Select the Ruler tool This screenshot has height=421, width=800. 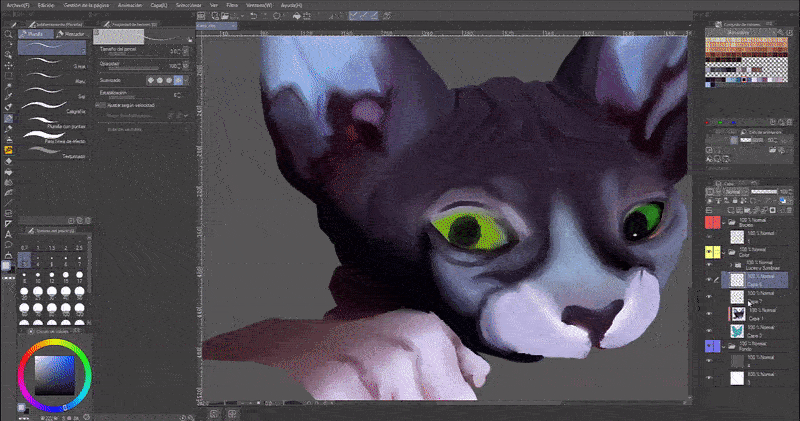tap(9, 224)
